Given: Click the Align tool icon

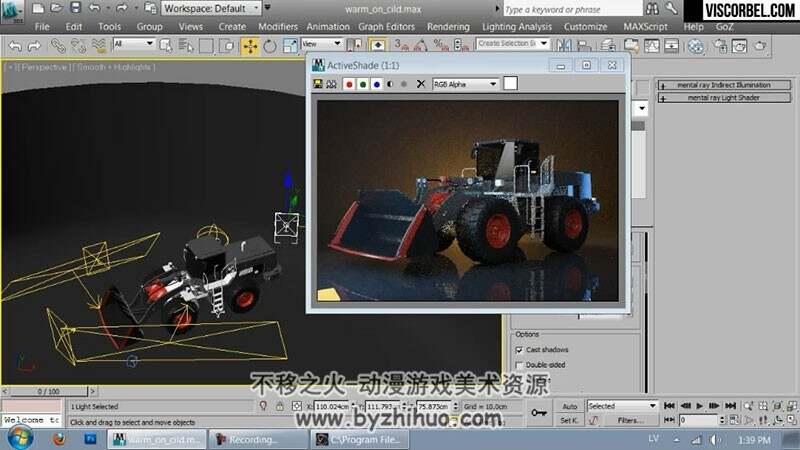Looking at the screenshot, I should (x=584, y=46).
